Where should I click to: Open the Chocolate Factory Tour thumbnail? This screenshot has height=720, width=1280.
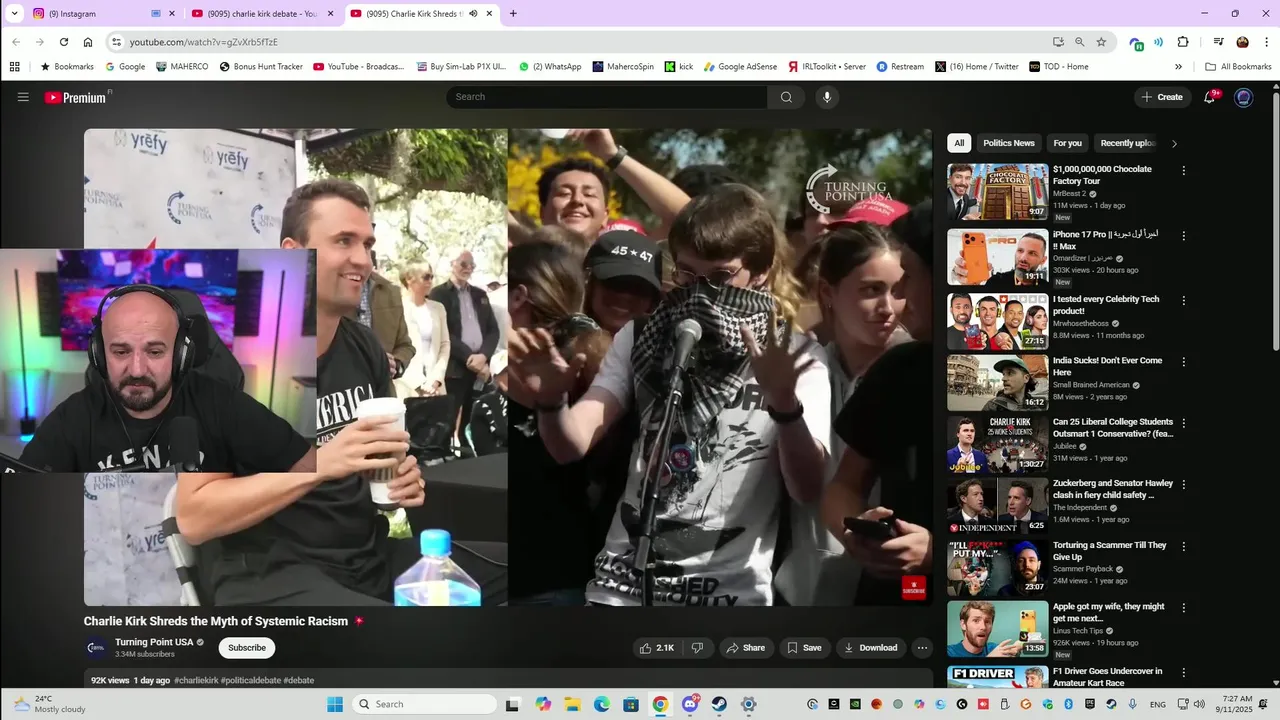coord(998,192)
